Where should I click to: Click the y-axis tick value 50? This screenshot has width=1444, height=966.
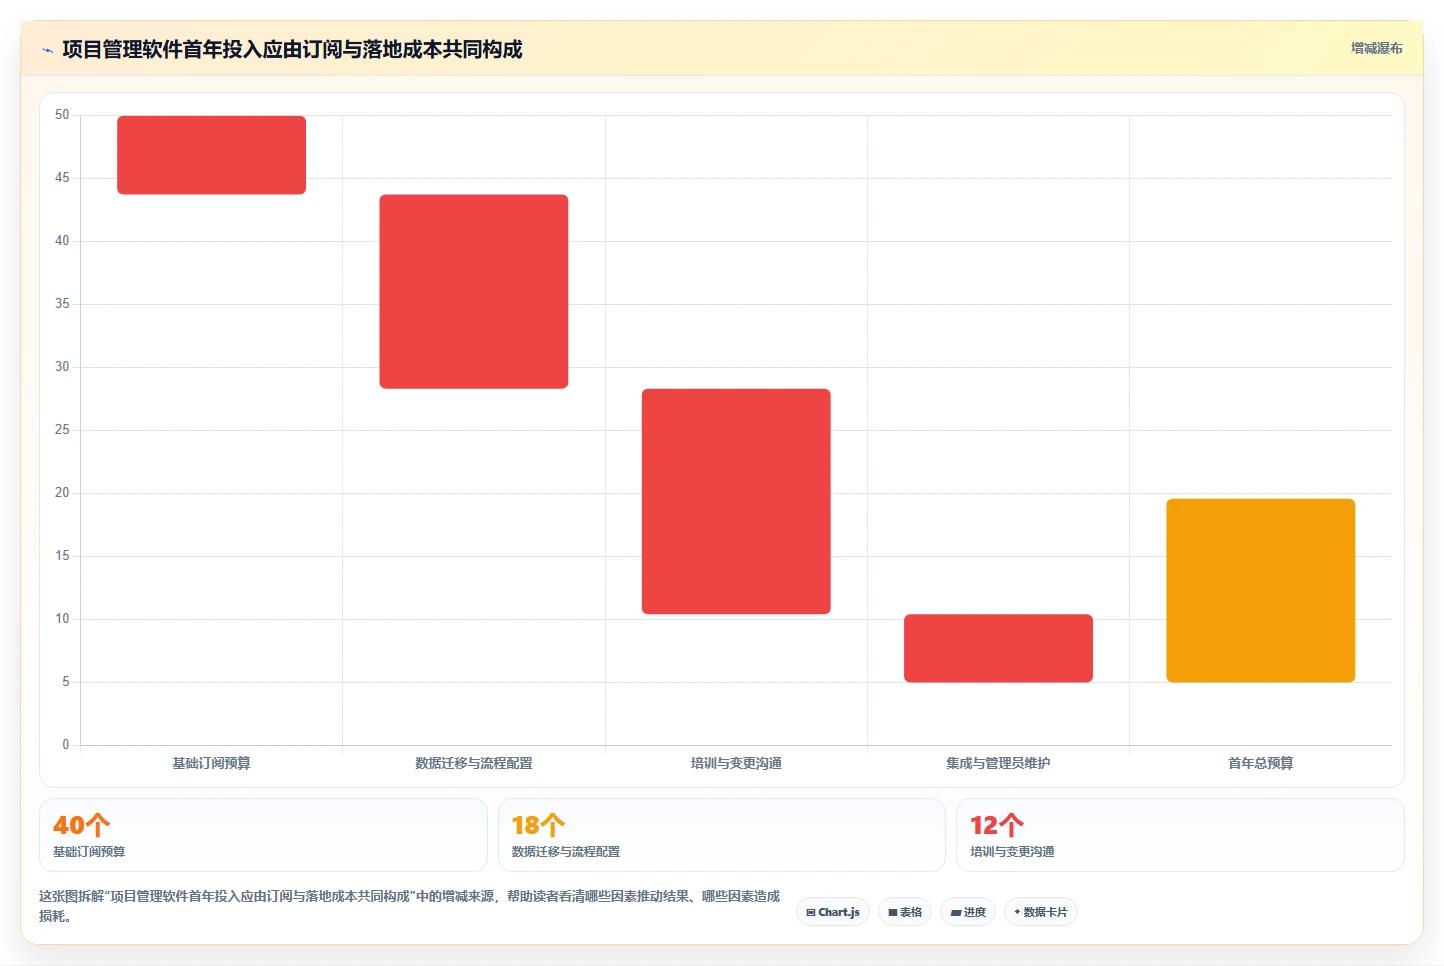tap(62, 115)
